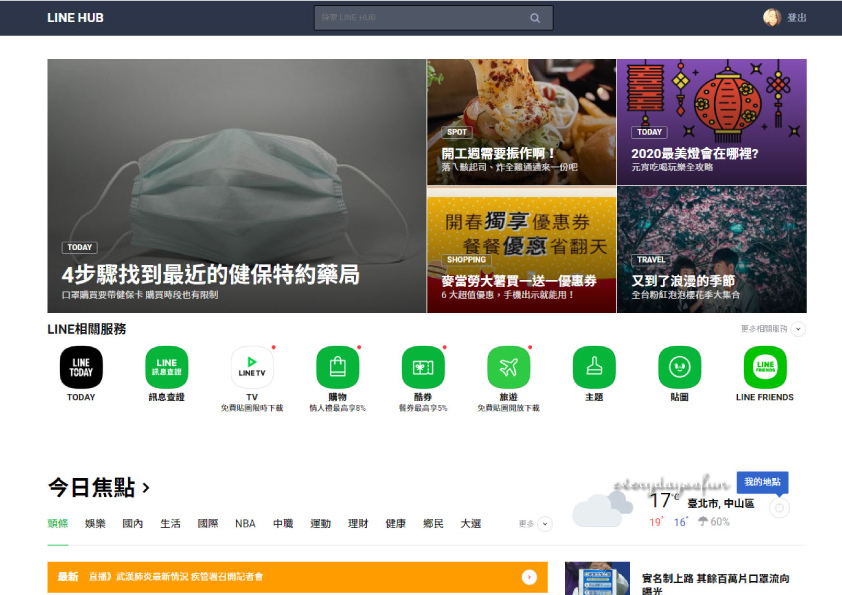The width and height of the screenshot is (842, 595).
Task: Select the 中職 tab
Action: (x=283, y=524)
